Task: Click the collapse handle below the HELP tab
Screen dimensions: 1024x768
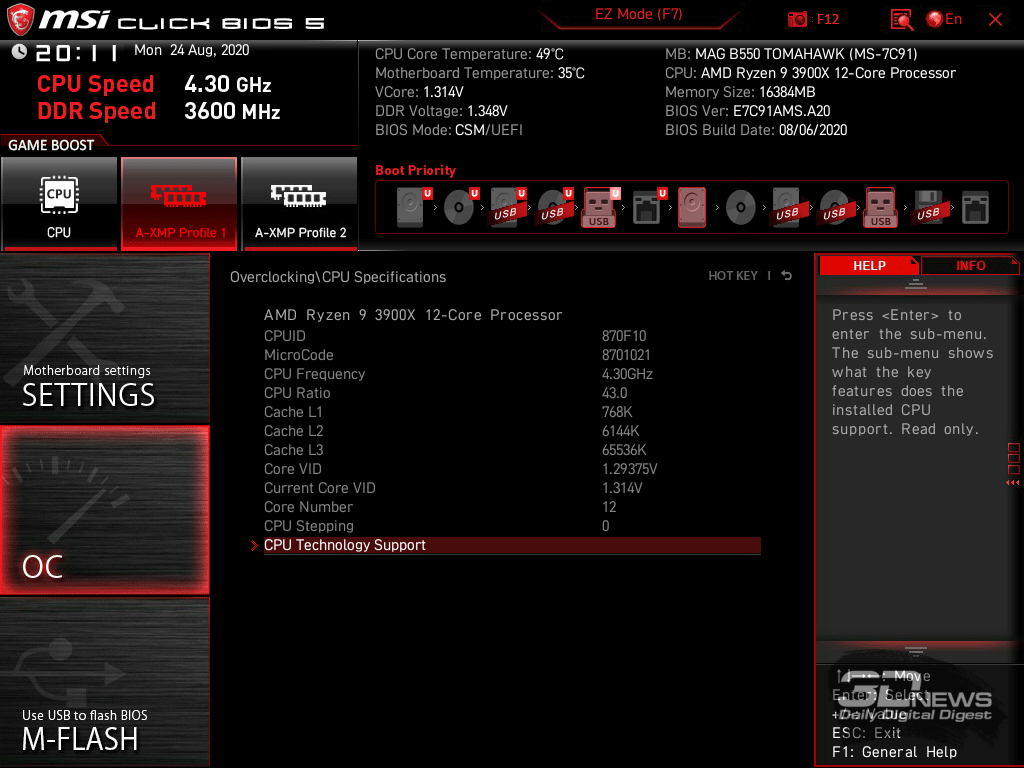Action: tap(916, 283)
